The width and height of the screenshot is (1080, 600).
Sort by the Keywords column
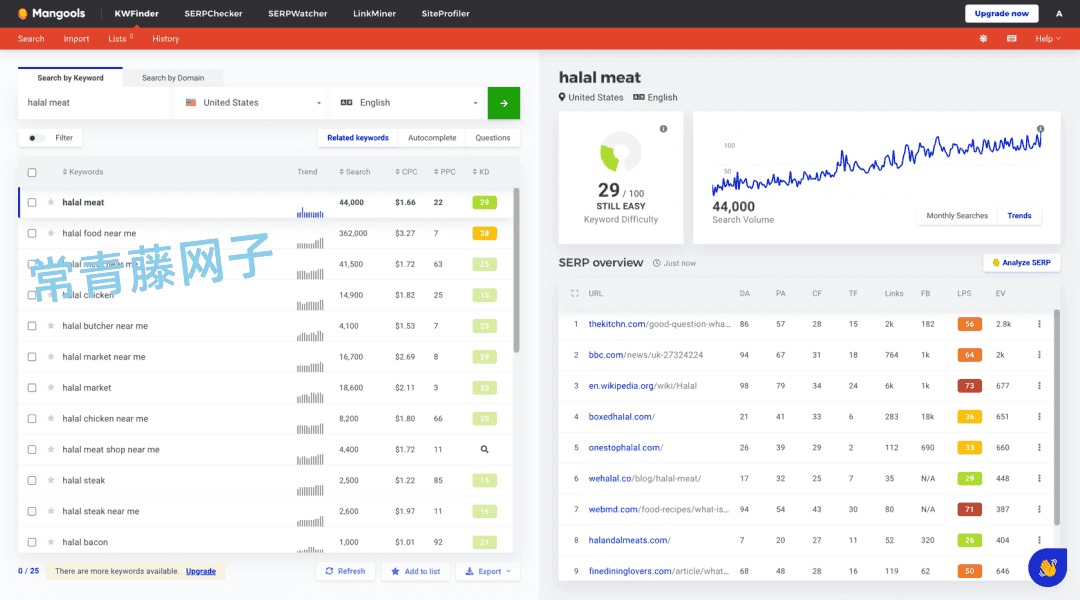point(83,172)
